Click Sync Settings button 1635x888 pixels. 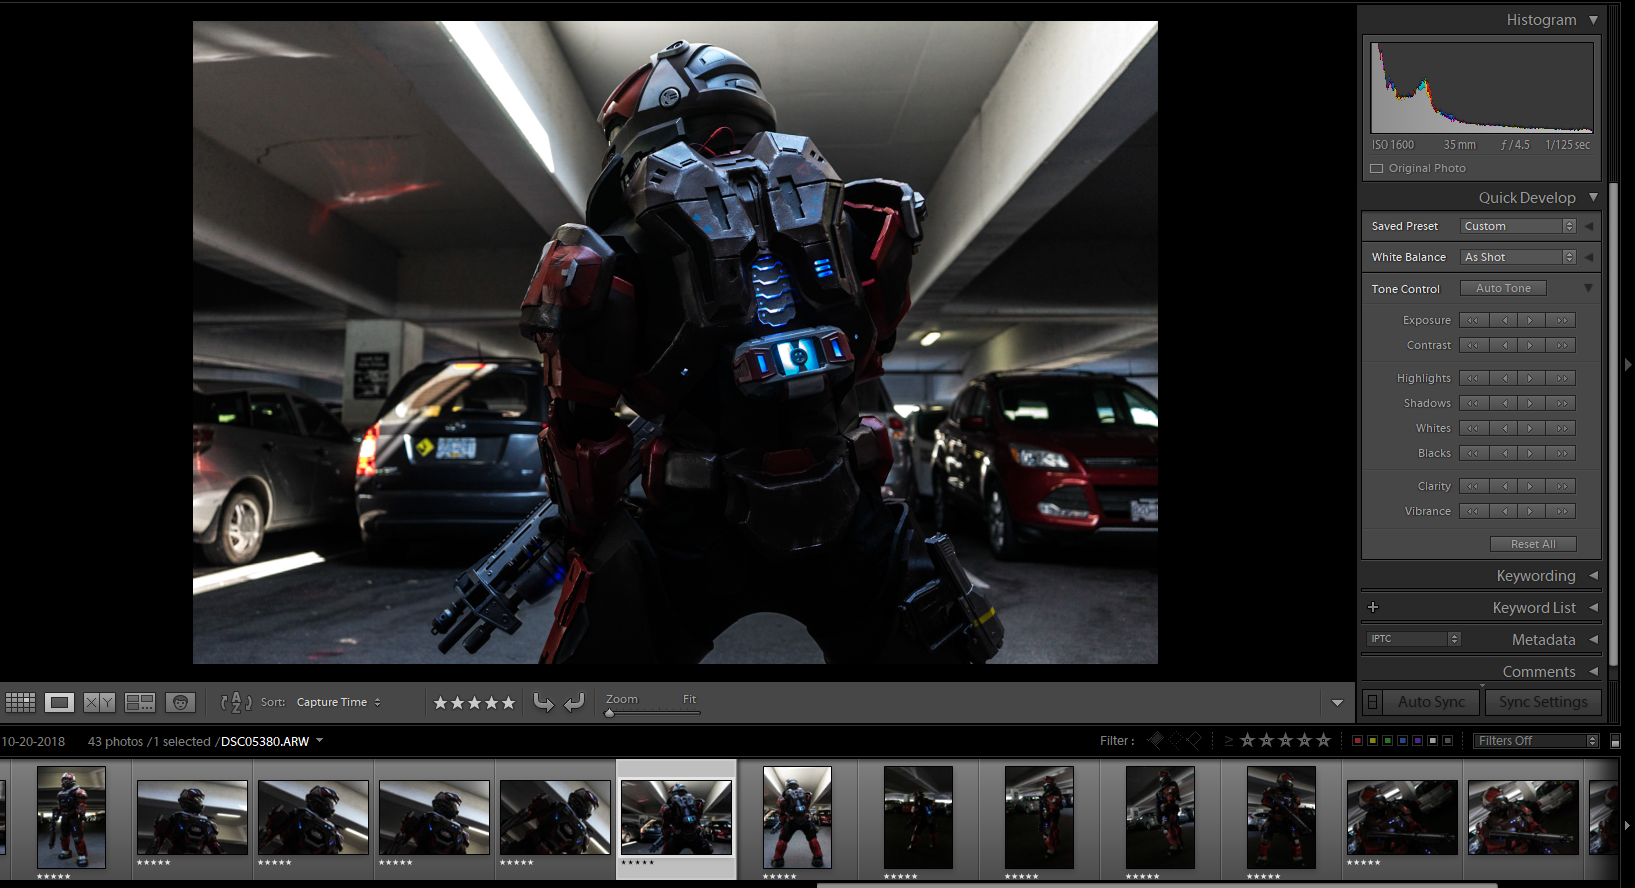[x=1543, y=702]
